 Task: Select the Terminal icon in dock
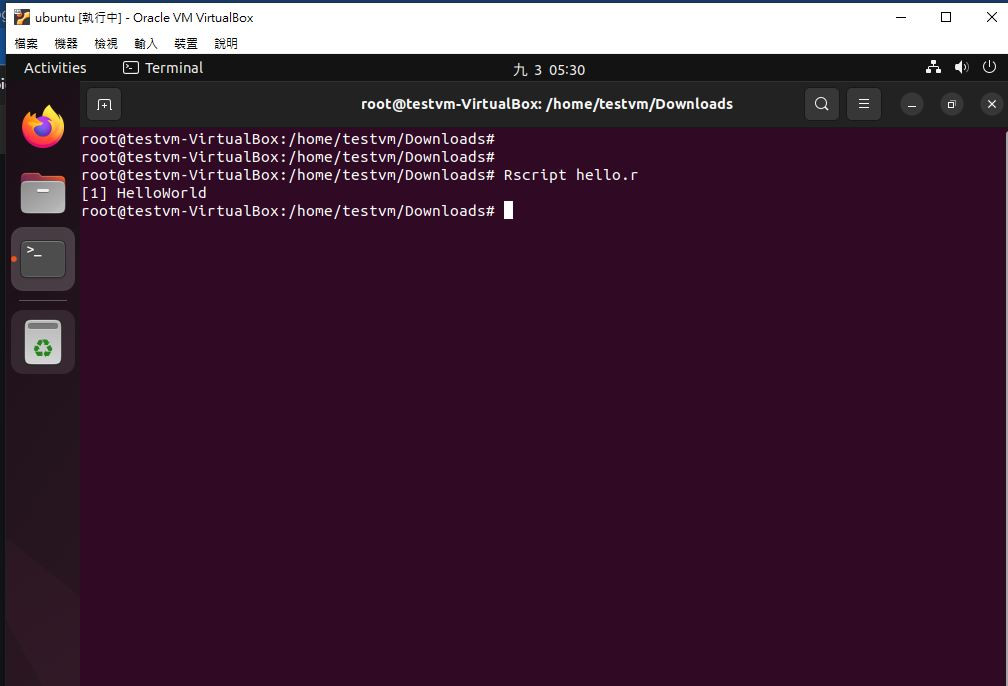coord(43,259)
